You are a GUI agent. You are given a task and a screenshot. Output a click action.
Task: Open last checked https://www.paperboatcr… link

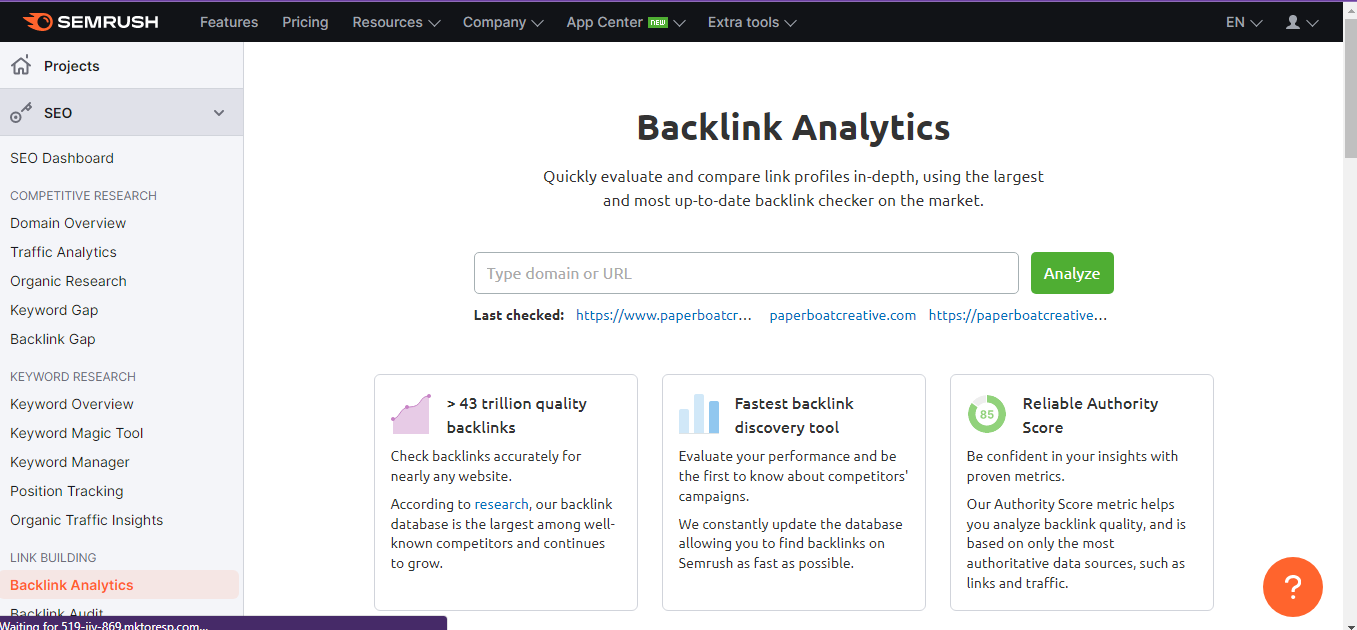664,315
